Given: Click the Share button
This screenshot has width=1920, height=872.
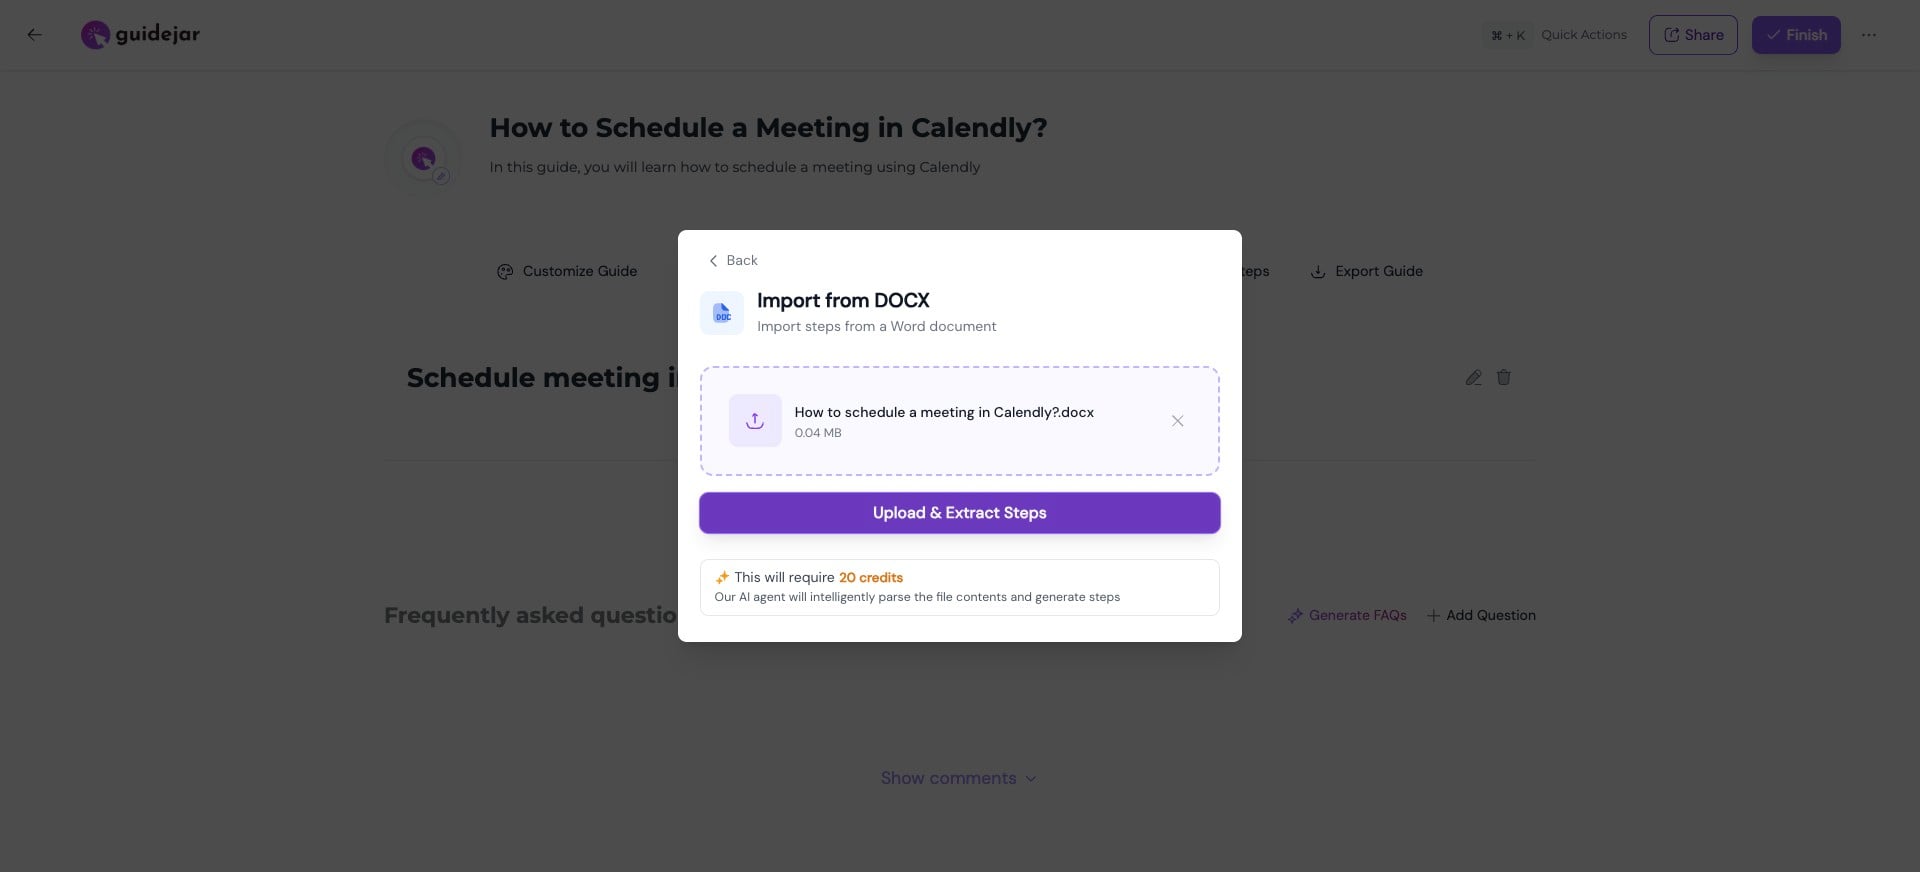Looking at the screenshot, I should click(x=1692, y=34).
